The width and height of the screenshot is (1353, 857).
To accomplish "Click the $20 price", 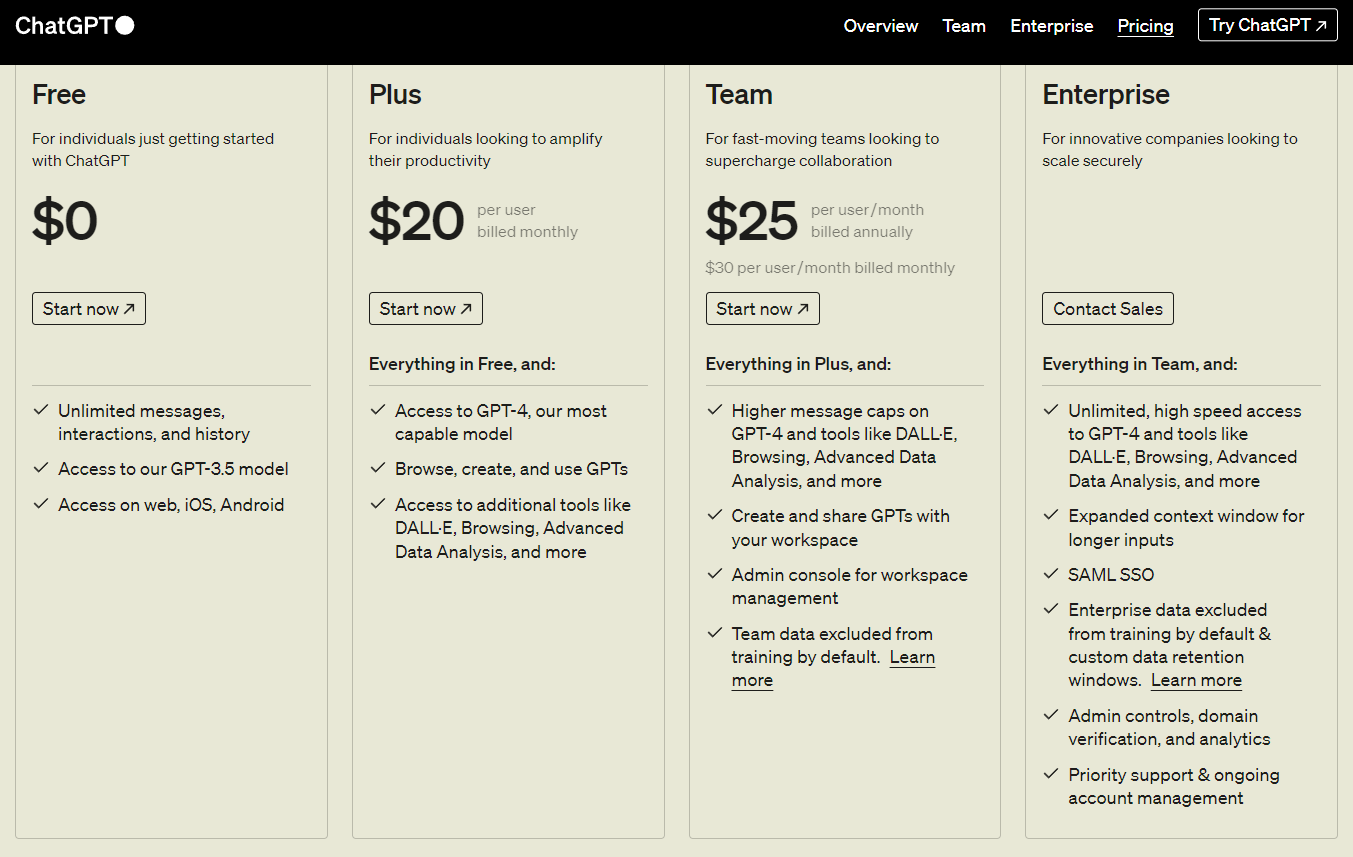I will pos(416,221).
